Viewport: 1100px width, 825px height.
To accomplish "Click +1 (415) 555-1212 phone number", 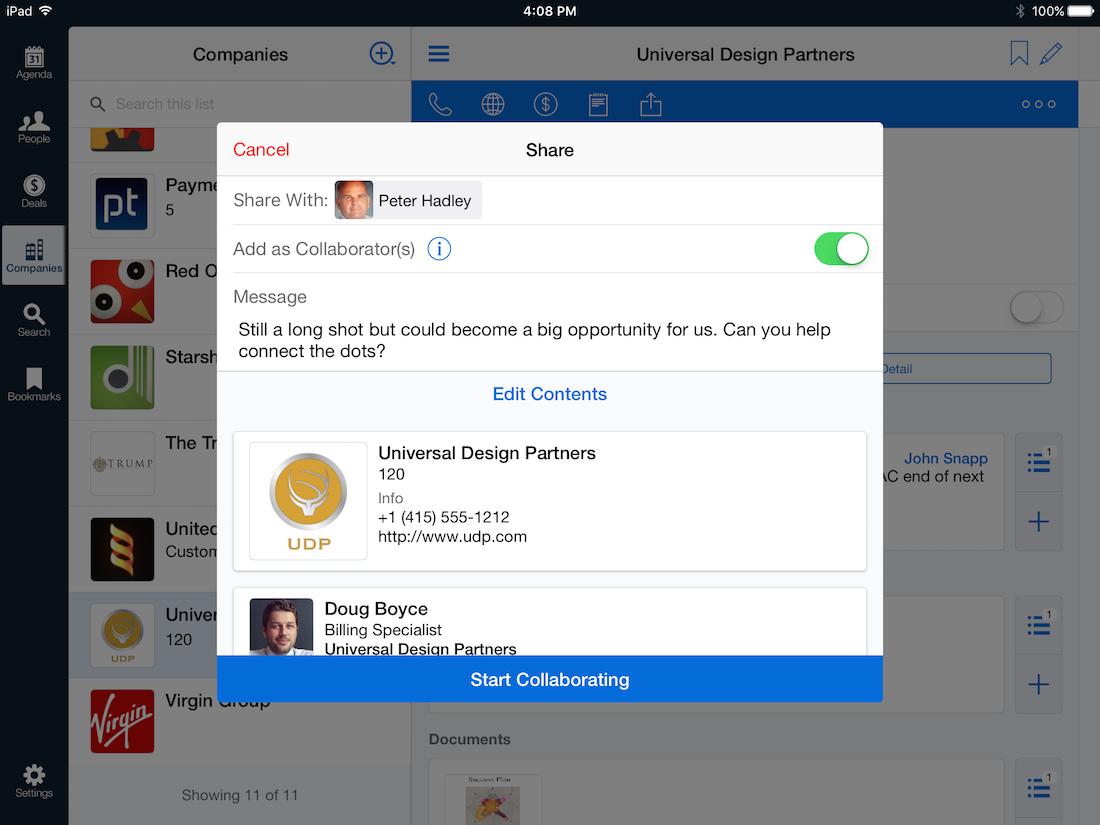I will pyautogui.click(x=443, y=517).
